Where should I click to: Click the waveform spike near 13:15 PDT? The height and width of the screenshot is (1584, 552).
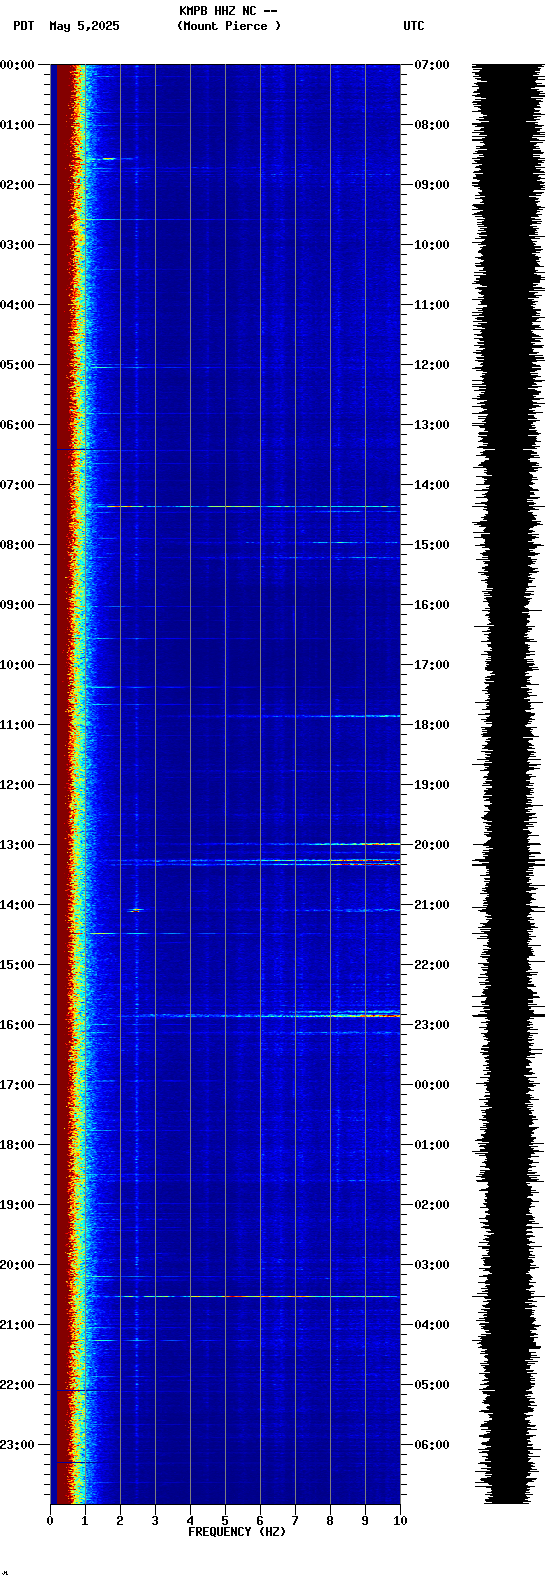pos(508,861)
